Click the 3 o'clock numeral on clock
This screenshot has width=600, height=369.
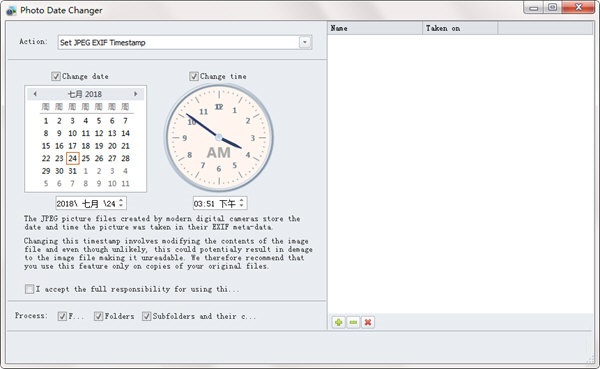pyautogui.click(x=253, y=138)
